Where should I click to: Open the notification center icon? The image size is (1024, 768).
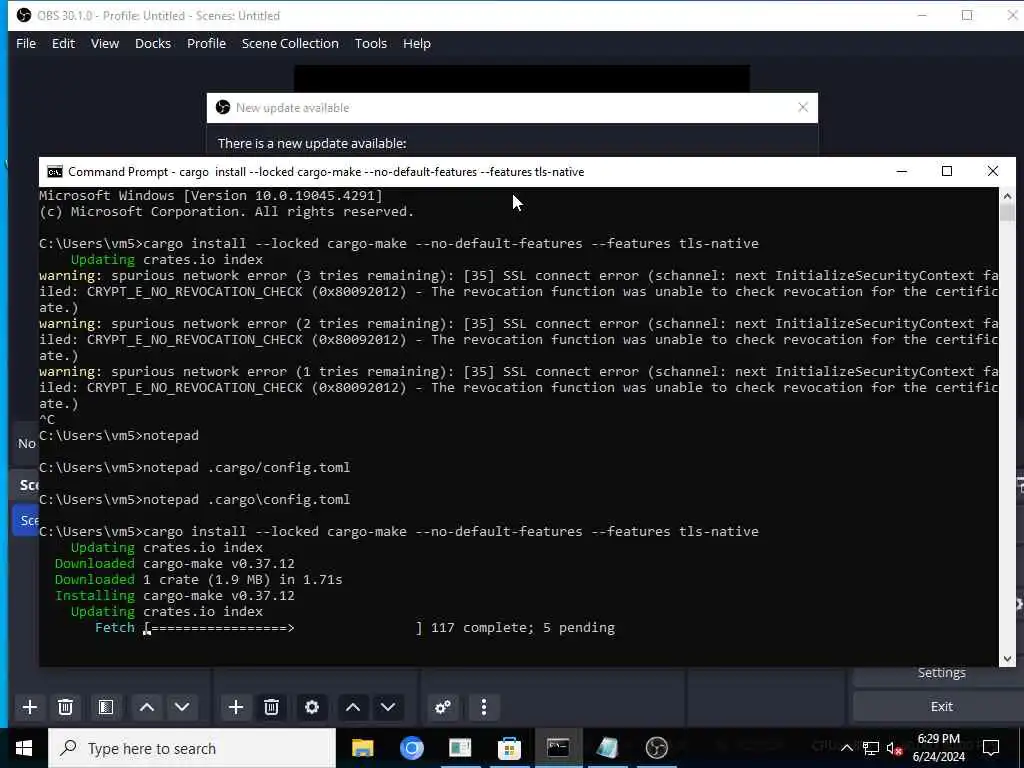[991, 748]
